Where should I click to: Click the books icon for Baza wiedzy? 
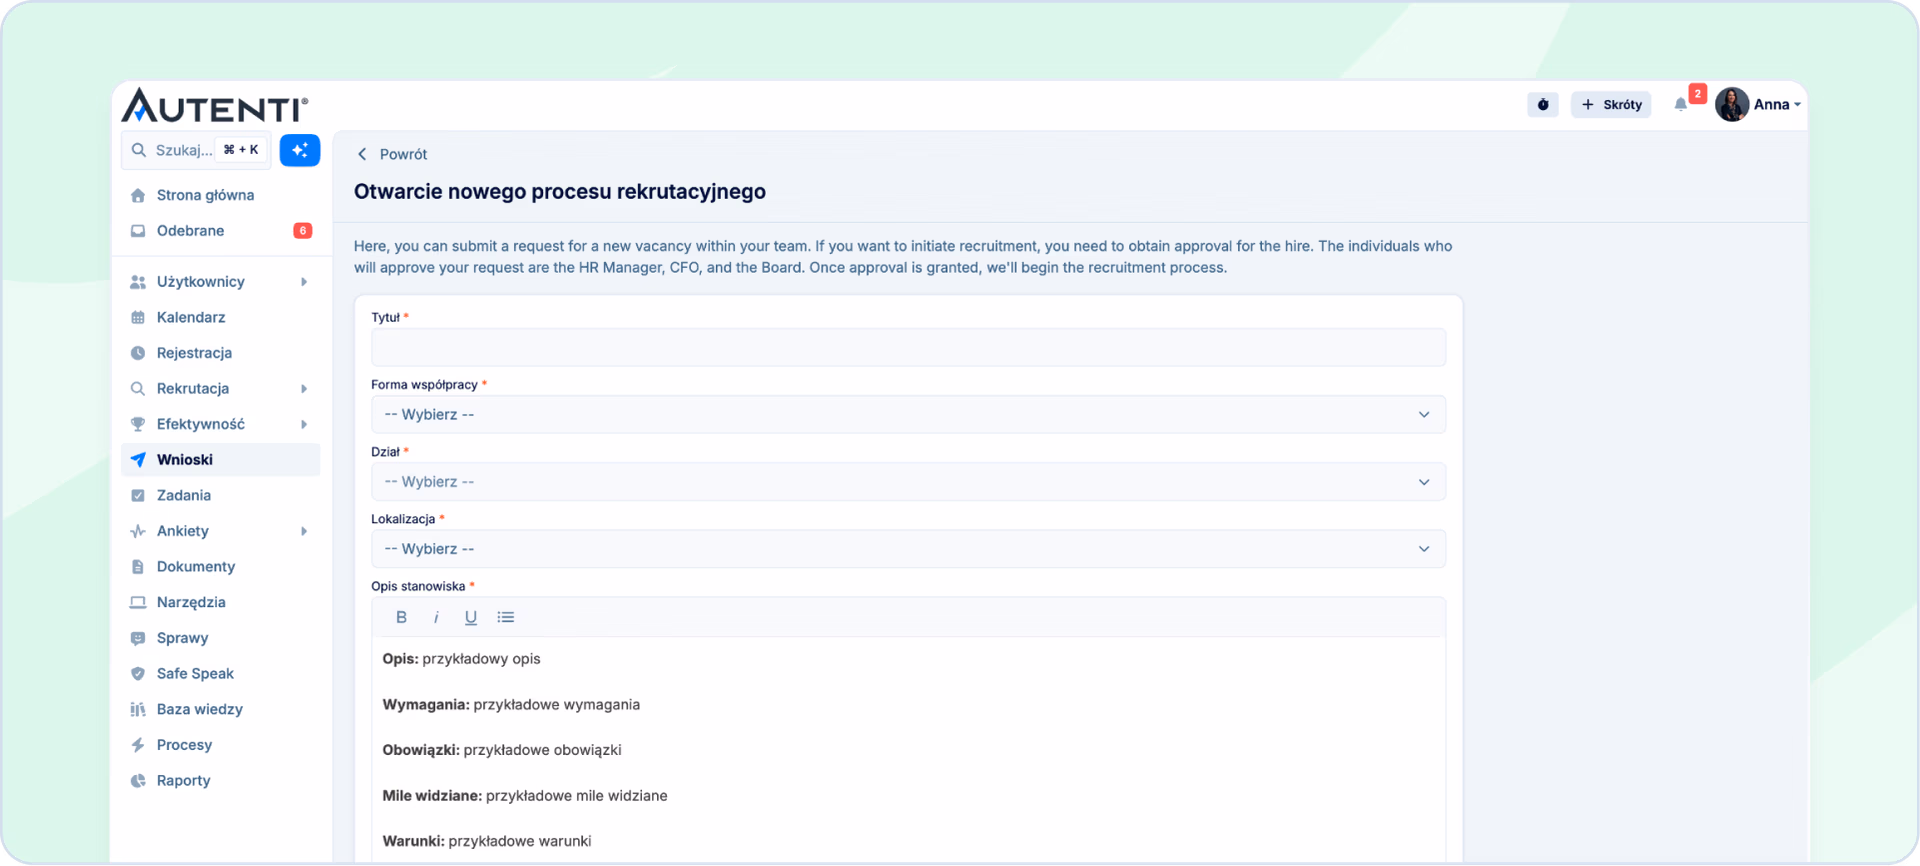[138, 709]
